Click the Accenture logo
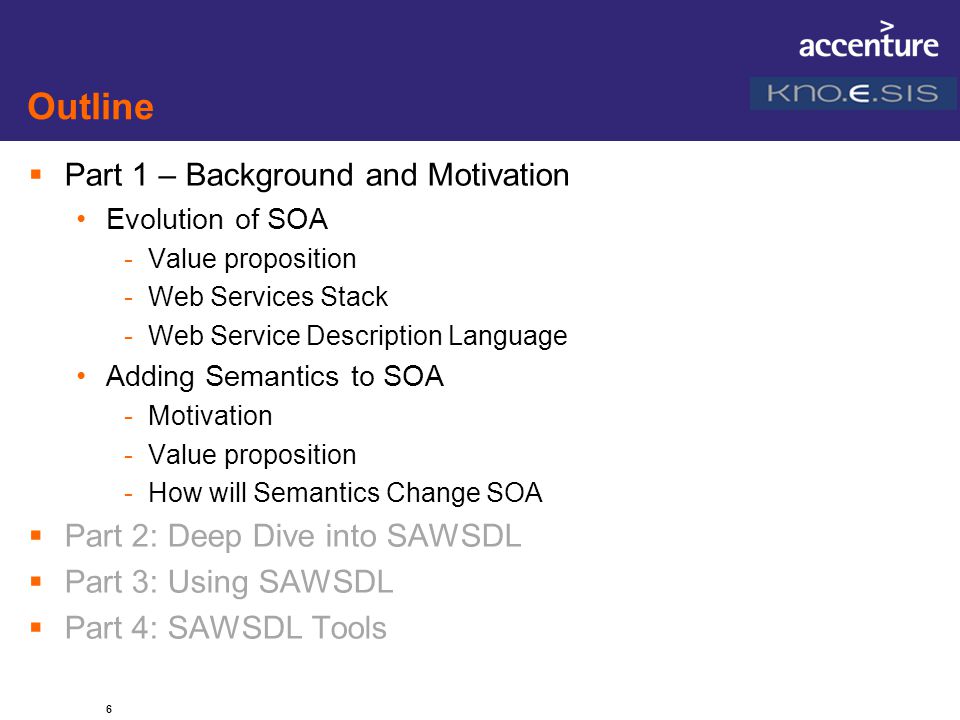The image size is (960, 720). click(x=868, y=39)
